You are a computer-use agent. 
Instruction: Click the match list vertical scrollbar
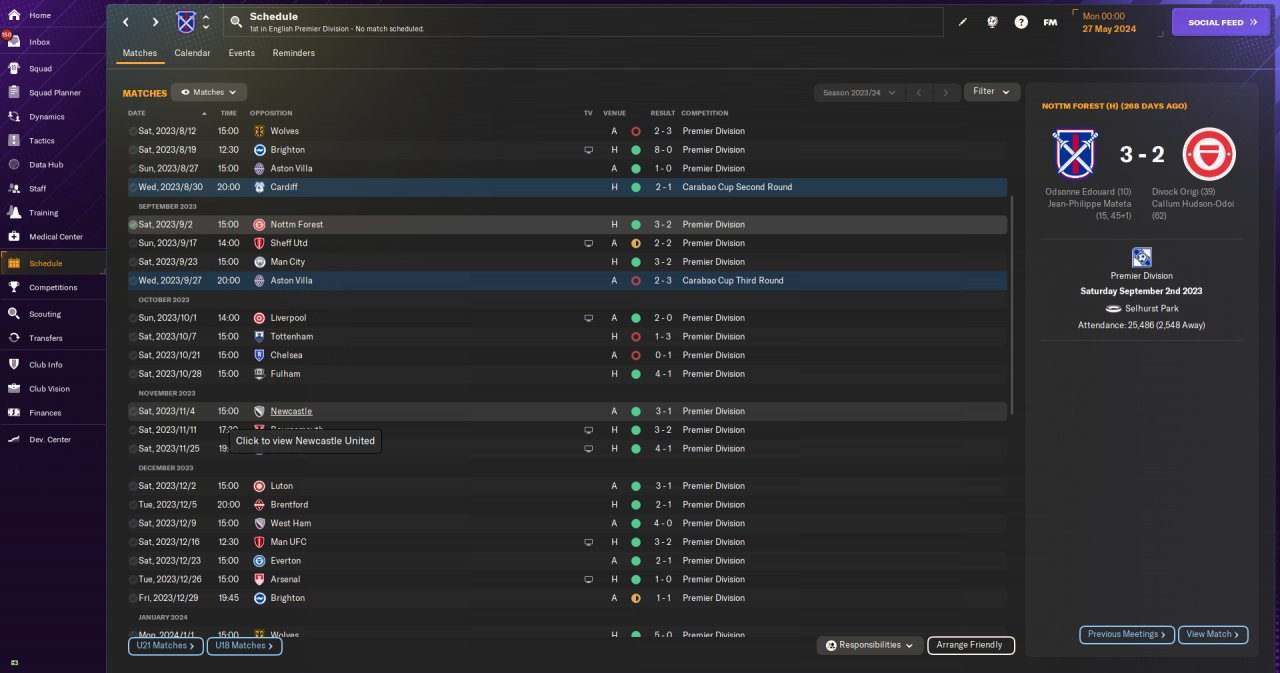pyautogui.click(x=1013, y=305)
